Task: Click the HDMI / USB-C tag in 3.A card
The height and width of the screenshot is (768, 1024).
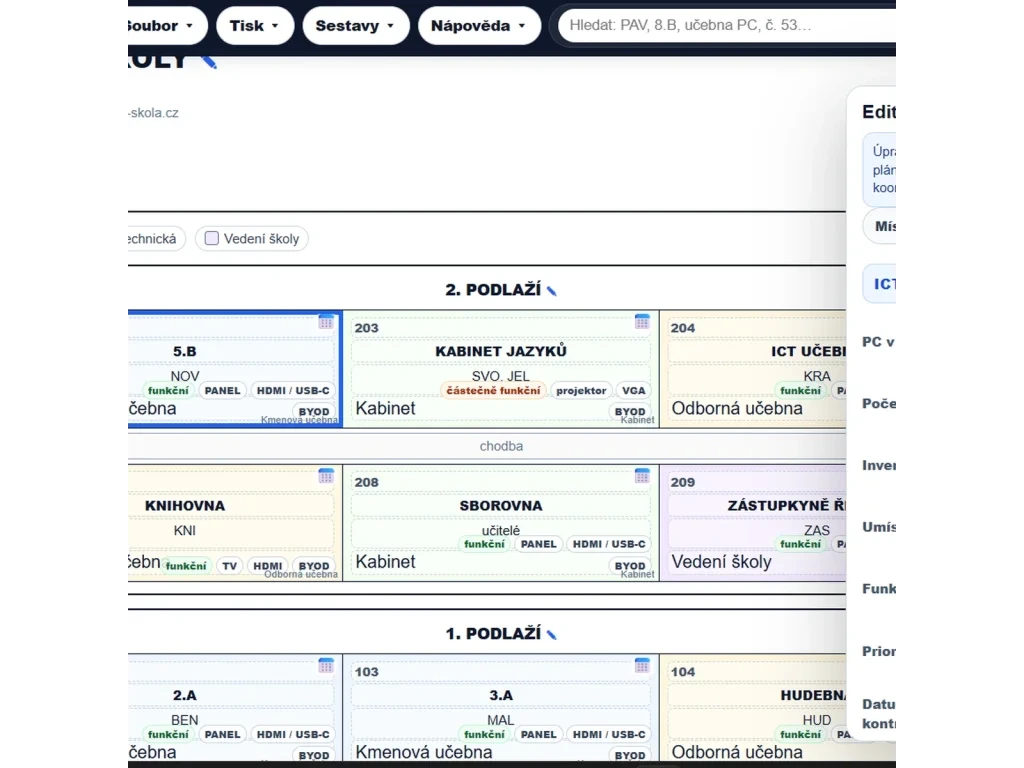Action: click(x=609, y=734)
